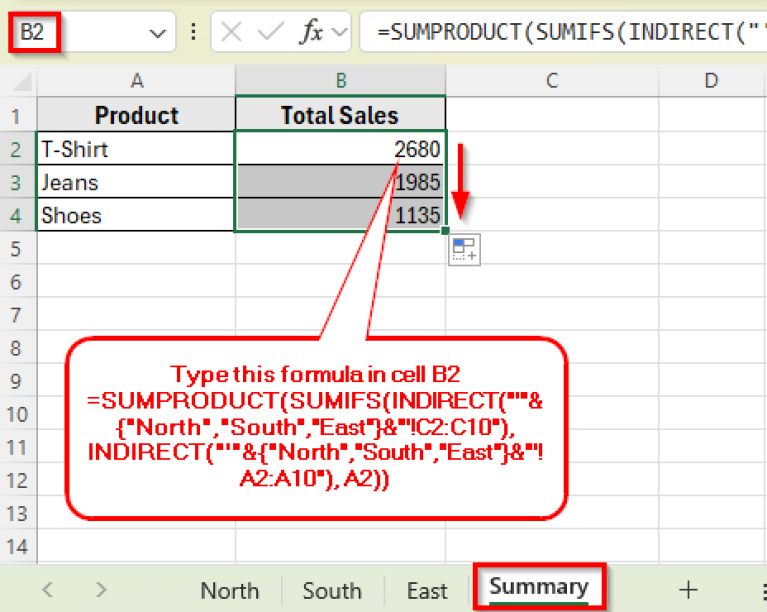Click the Enter checkmark icon in formula bar
The width and height of the screenshot is (767, 612).
pyautogui.click(x=267, y=32)
